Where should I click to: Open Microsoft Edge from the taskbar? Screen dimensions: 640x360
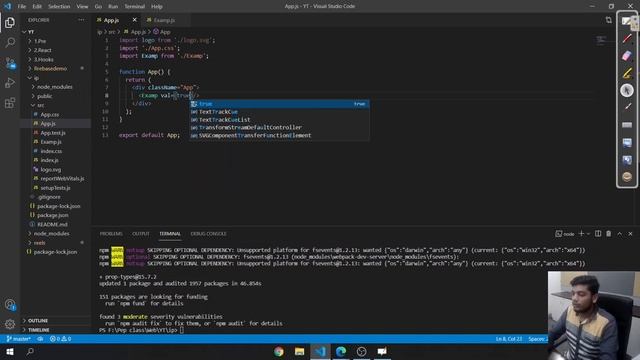pos(341,351)
